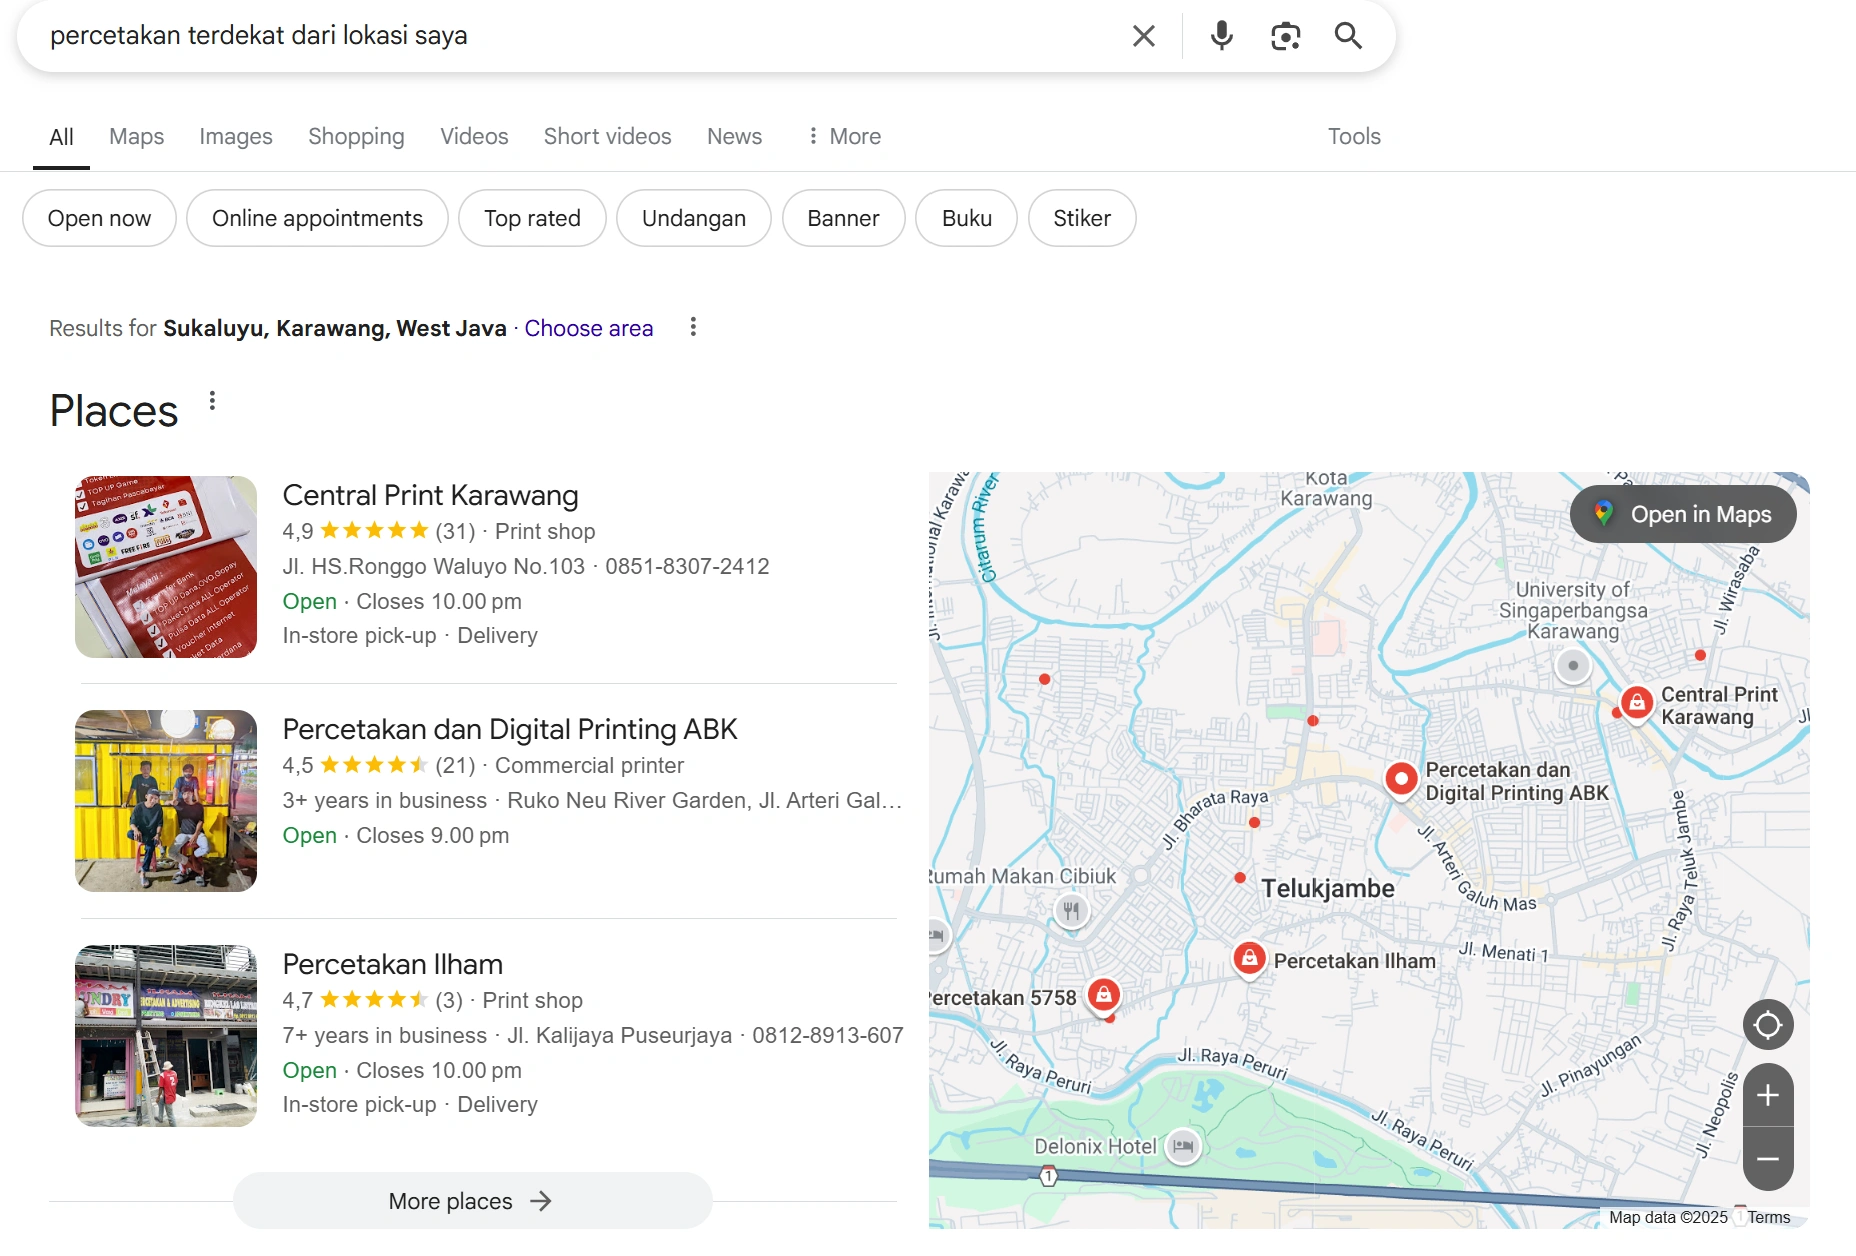1856x1256 pixels.
Task: Select the All results tab
Action: [61, 136]
